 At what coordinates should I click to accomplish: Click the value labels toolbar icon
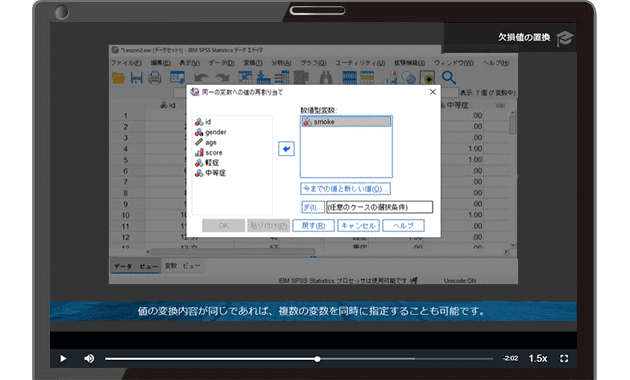[367, 78]
